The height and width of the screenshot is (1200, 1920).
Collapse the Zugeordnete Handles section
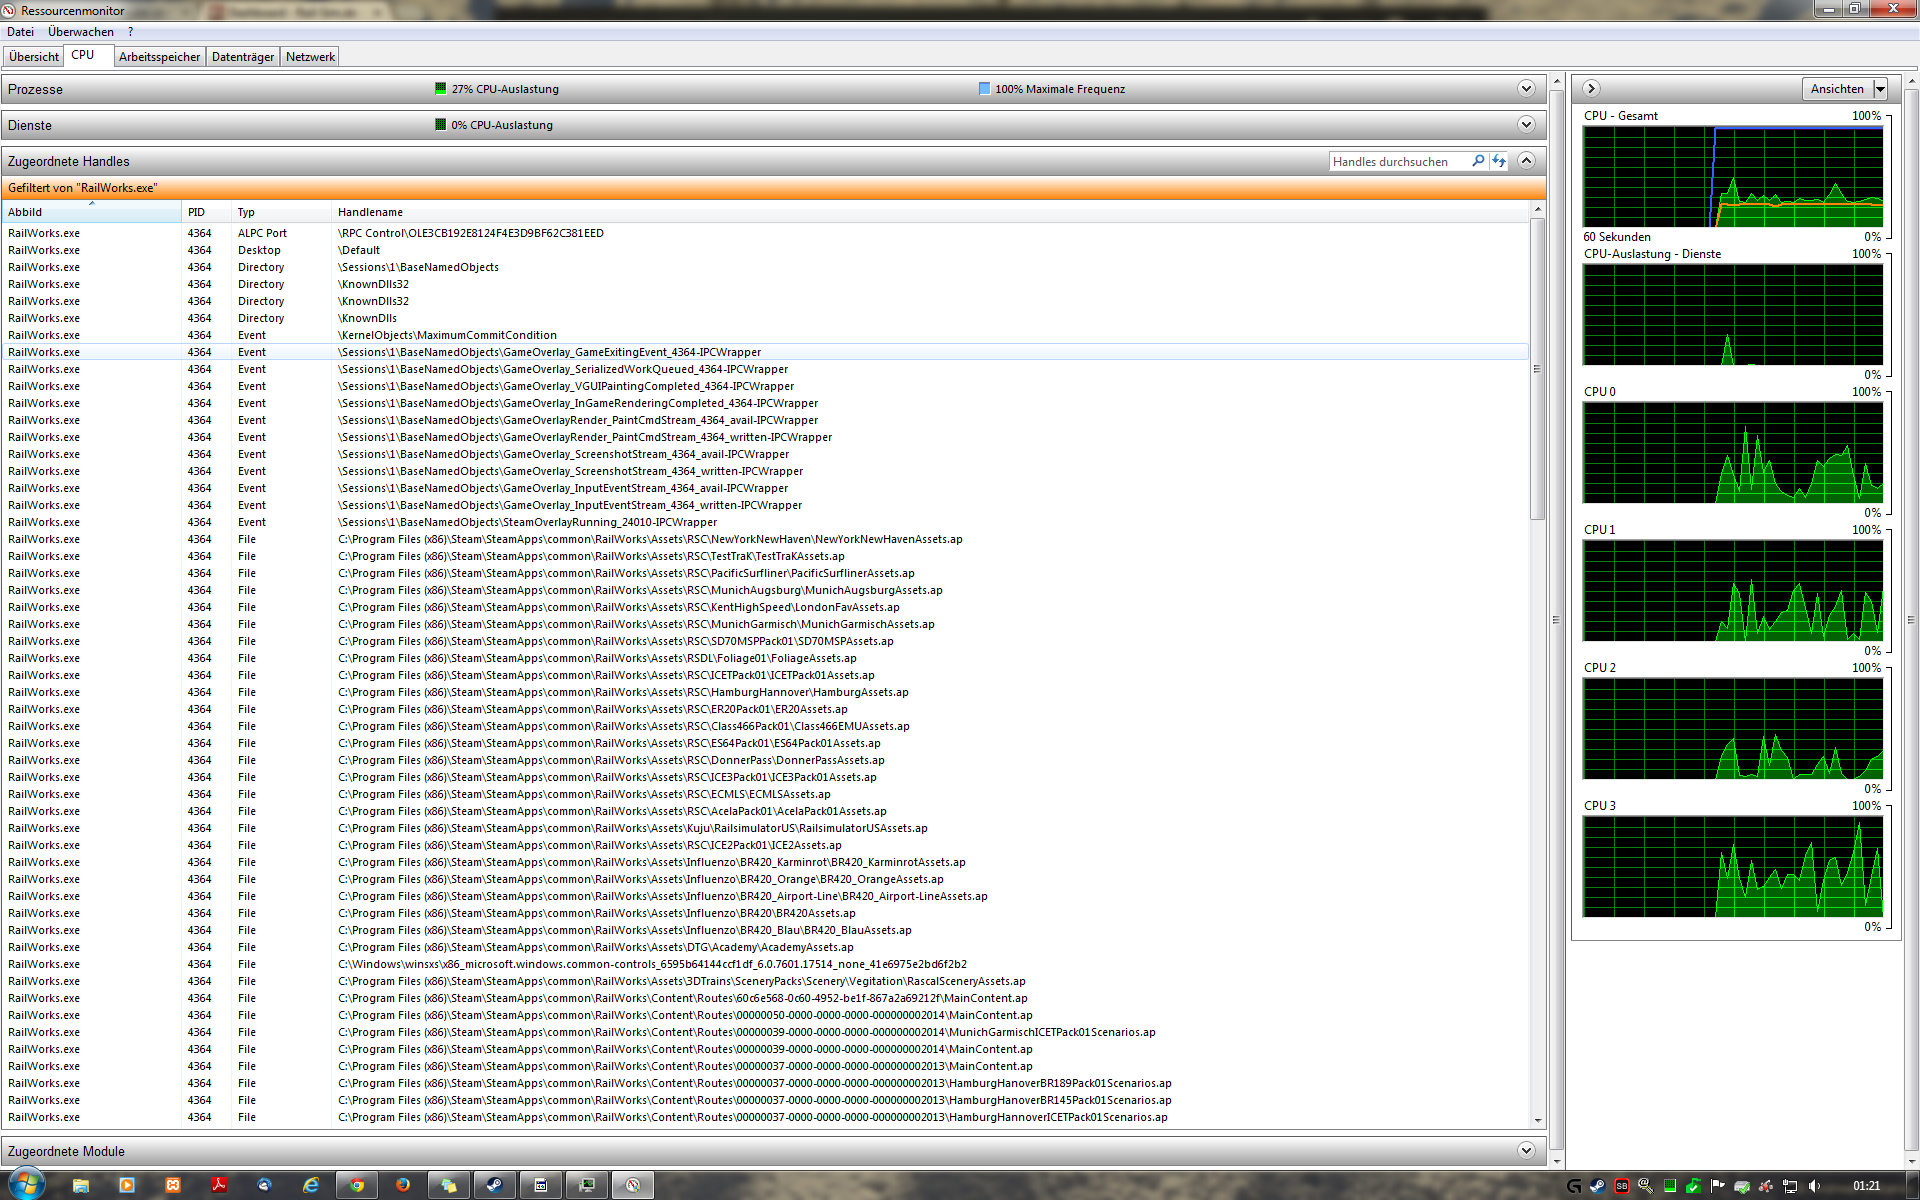tap(1526, 161)
